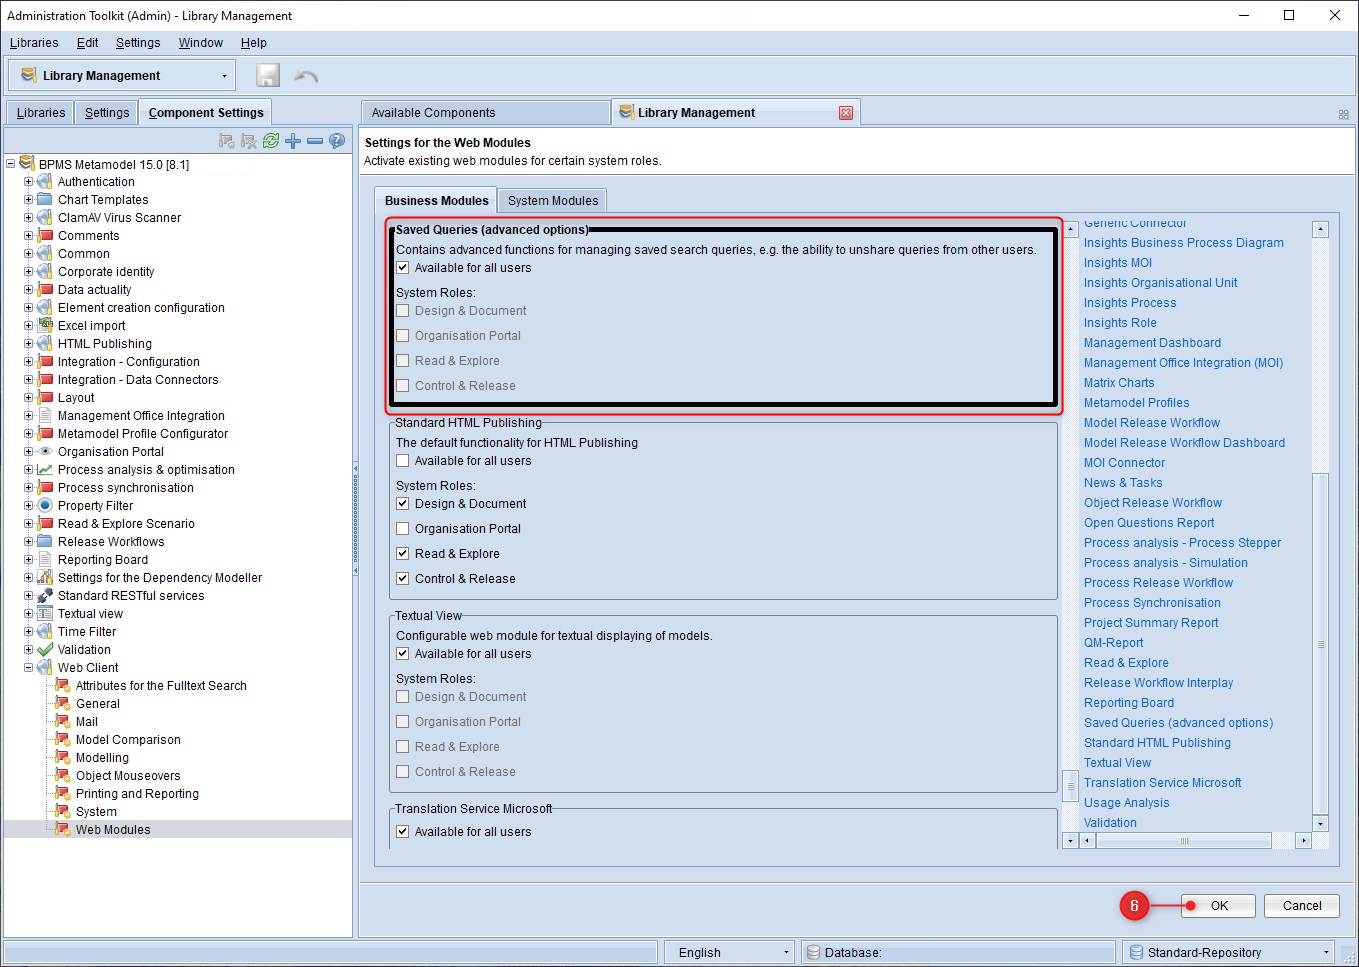The image size is (1359, 967).
Task: Open the Library Management toolbar dropdown
Action: coord(224,76)
